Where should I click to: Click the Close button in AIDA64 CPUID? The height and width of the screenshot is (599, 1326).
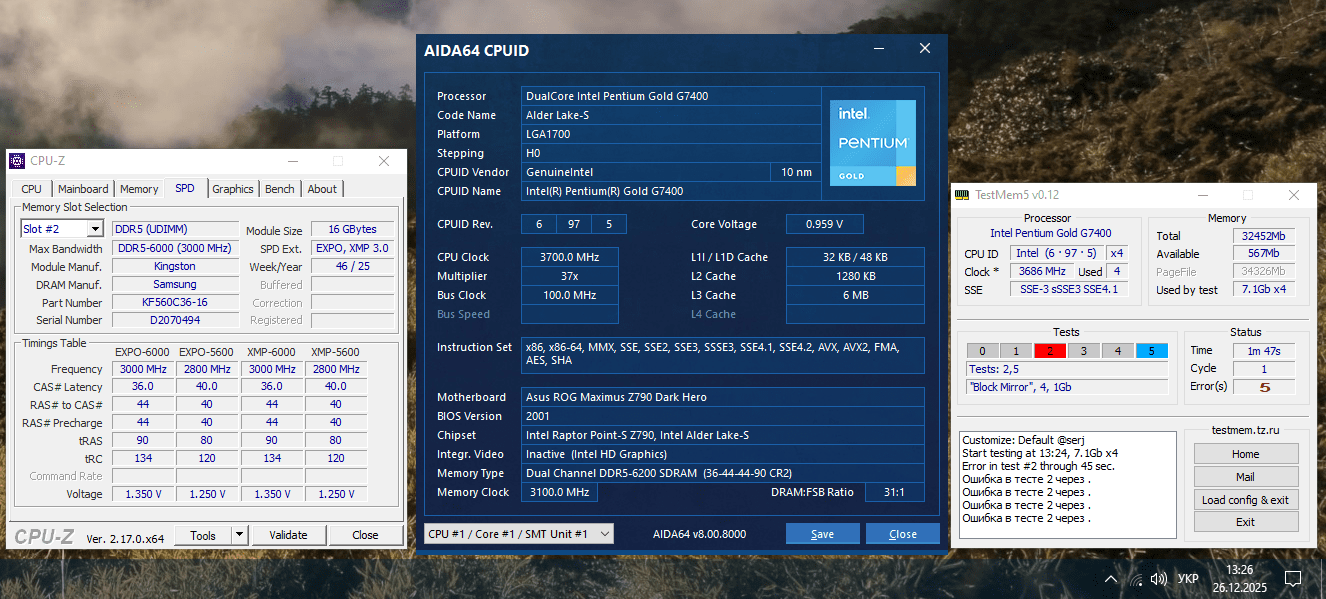point(903,534)
